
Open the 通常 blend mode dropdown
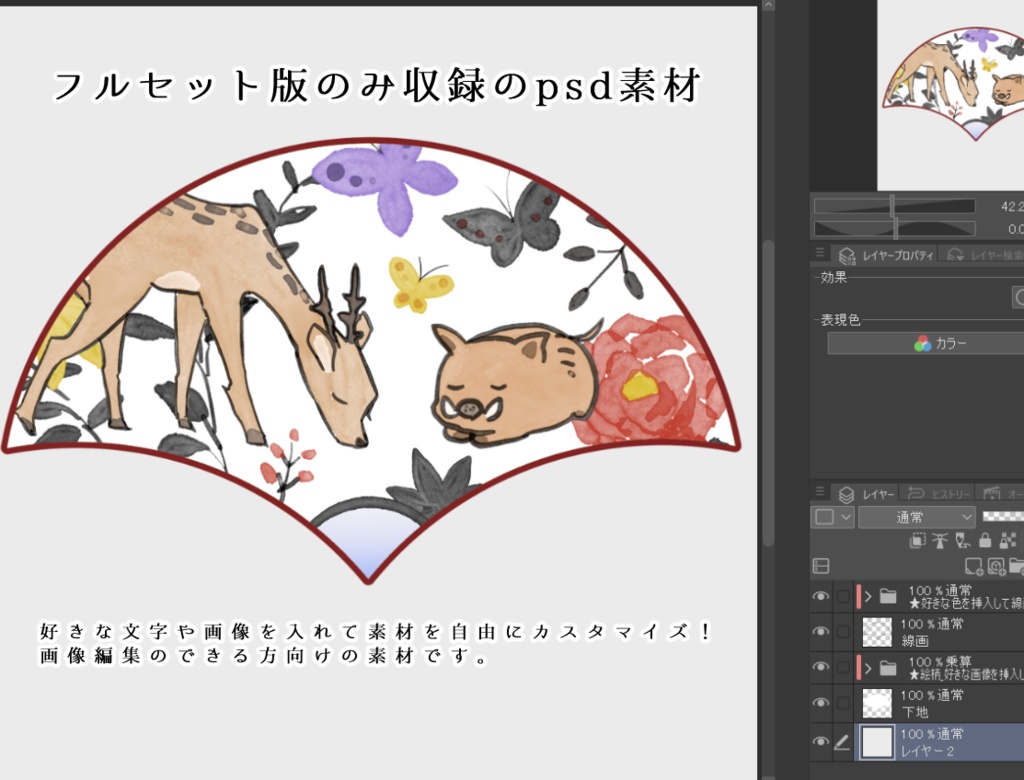[917, 517]
